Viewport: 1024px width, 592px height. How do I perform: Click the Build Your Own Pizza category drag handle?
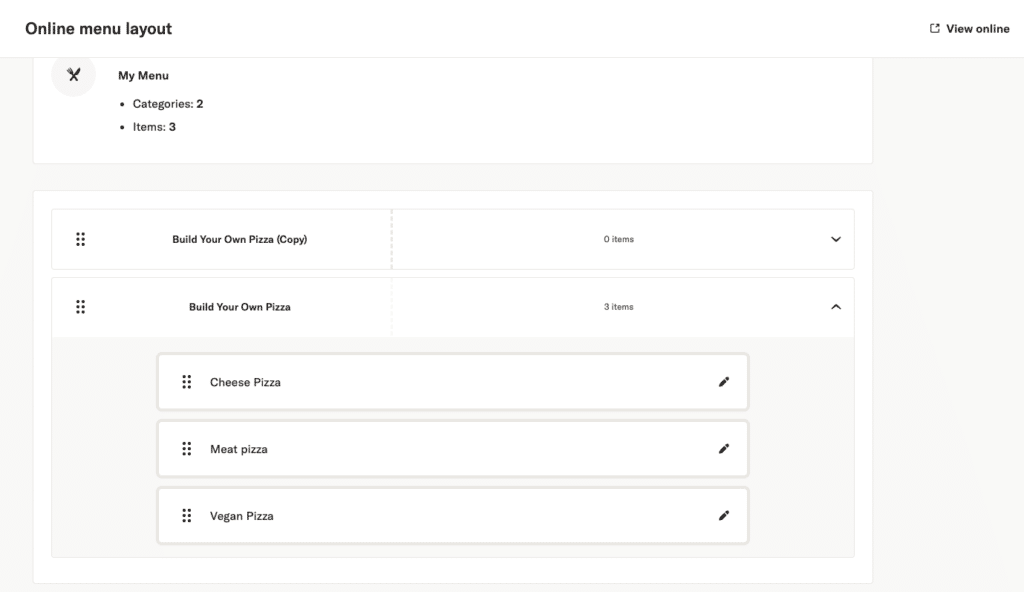pos(81,307)
